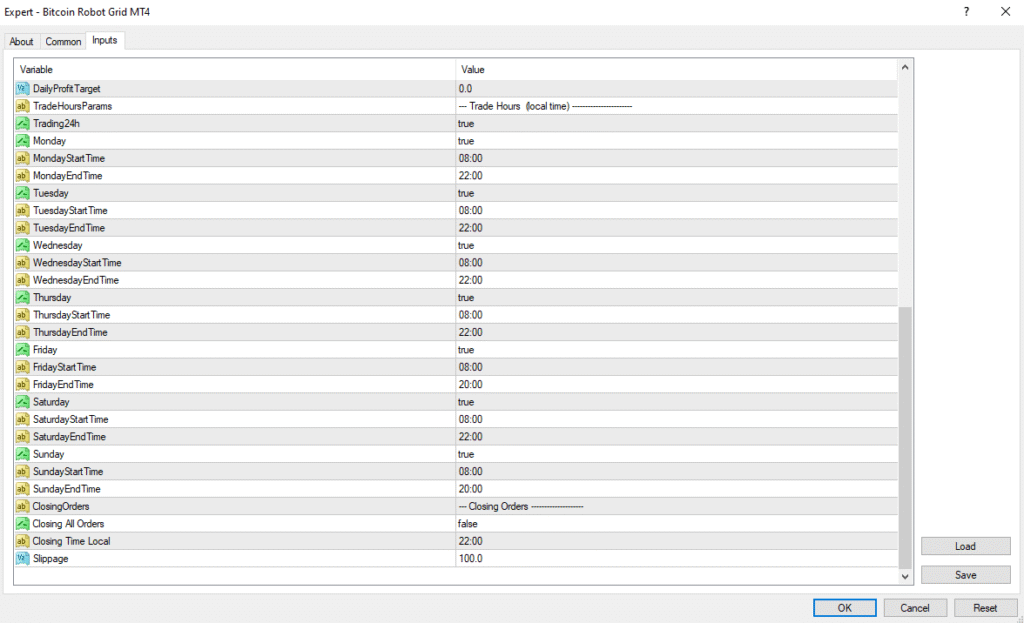Open the Tuesday value dropdown
This screenshot has height=623, width=1024.
(675, 193)
